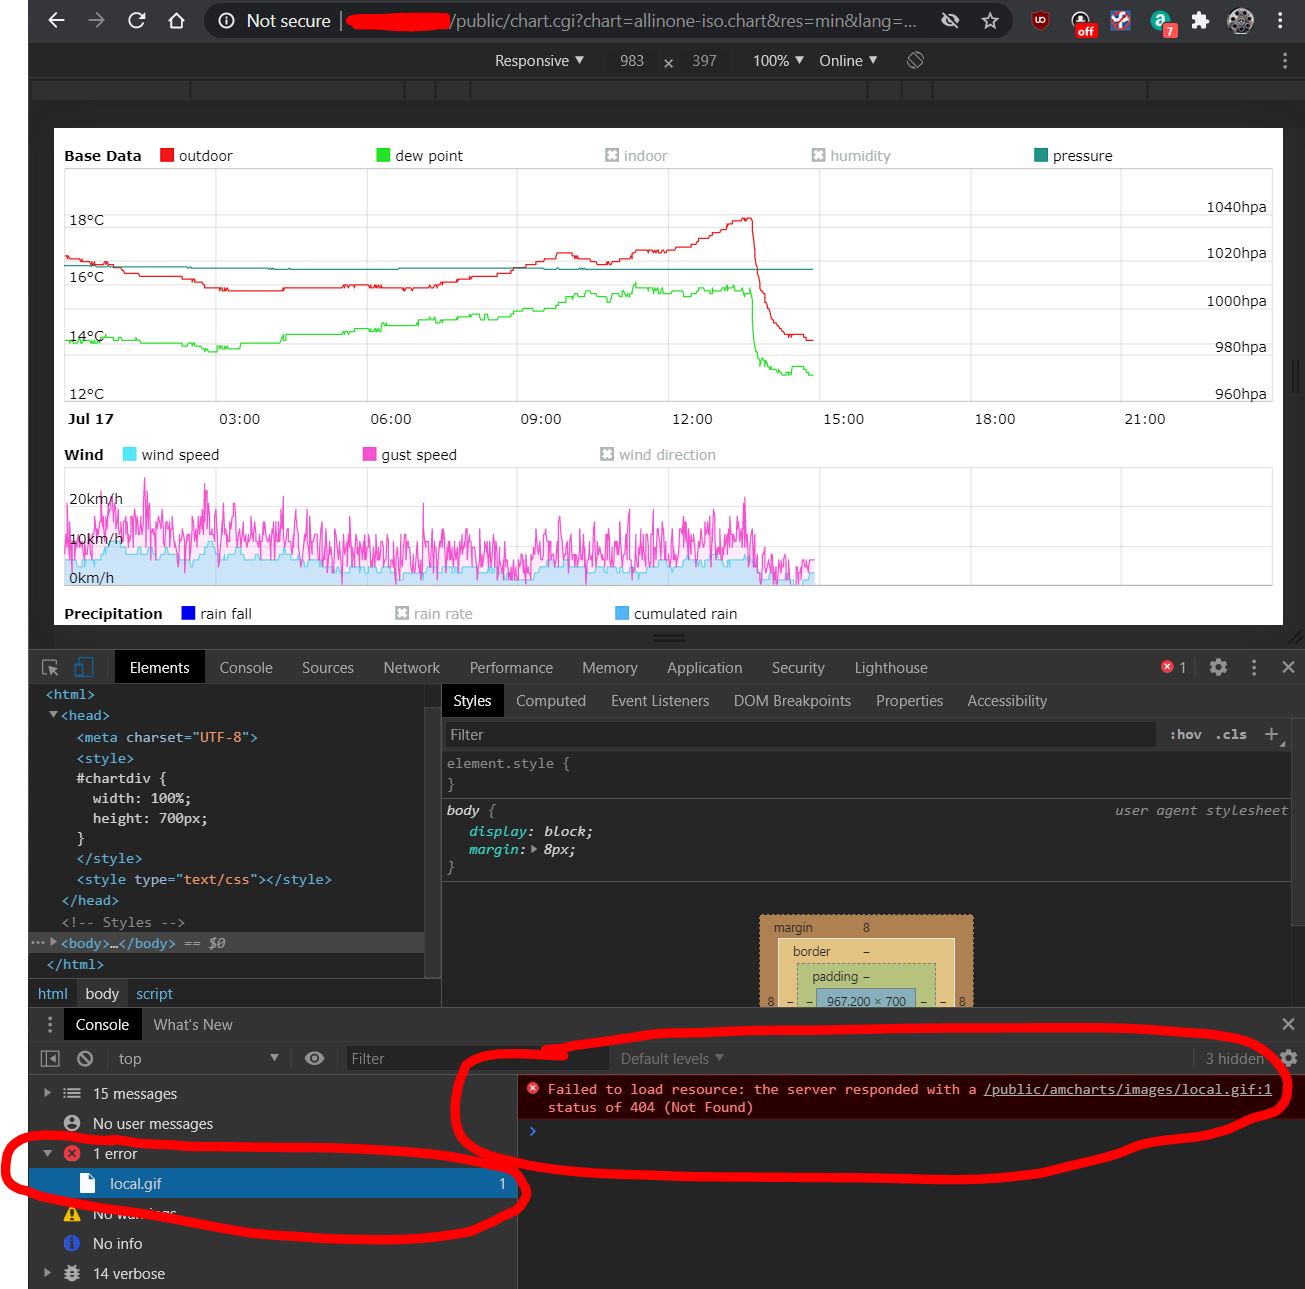The width and height of the screenshot is (1305, 1289).
Task: Open DevTools settings gear icon
Action: pyautogui.click(x=1218, y=667)
